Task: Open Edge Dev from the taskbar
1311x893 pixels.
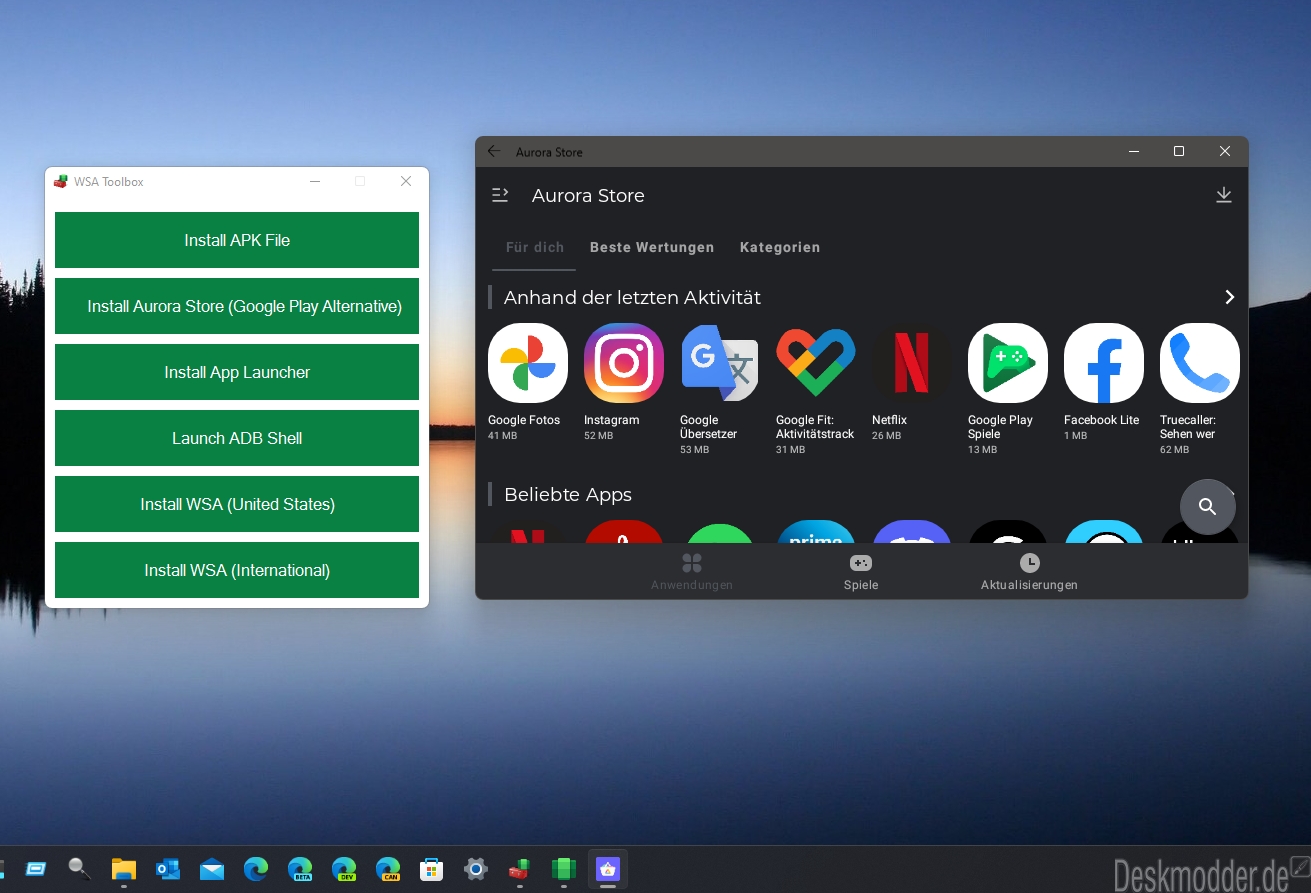Action: point(344,868)
